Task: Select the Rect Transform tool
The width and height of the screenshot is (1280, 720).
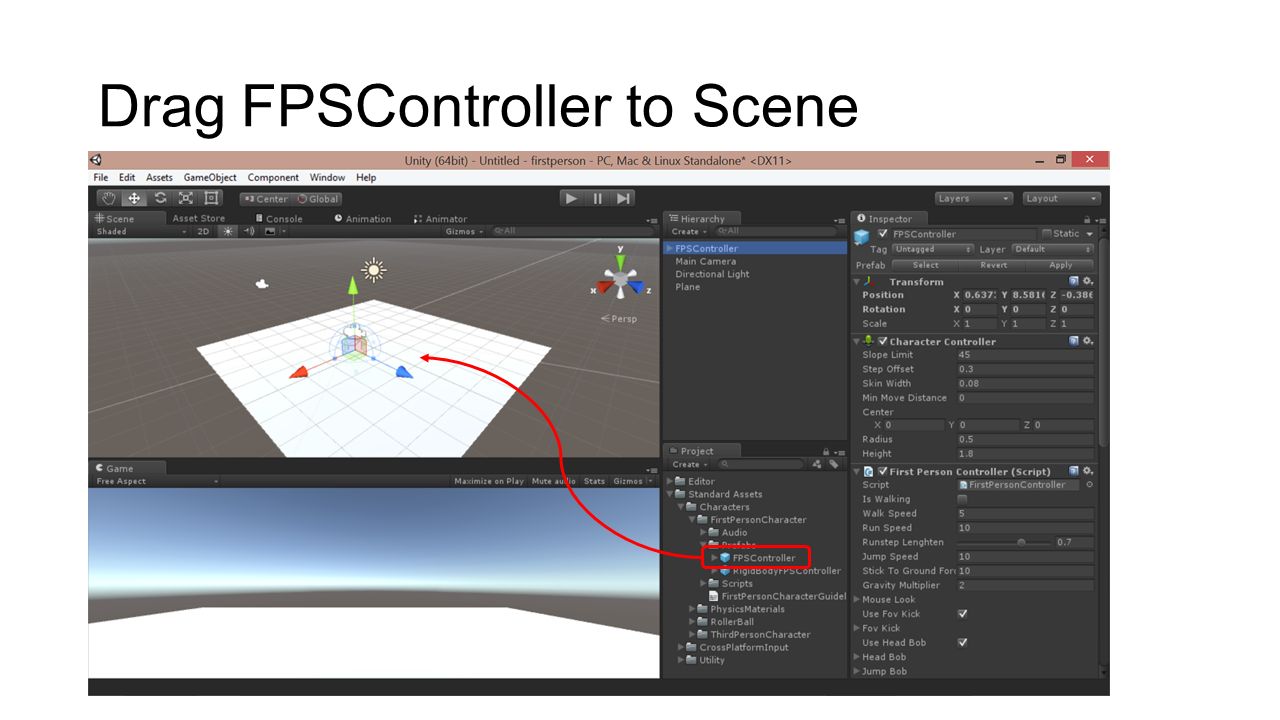Action: (x=211, y=198)
